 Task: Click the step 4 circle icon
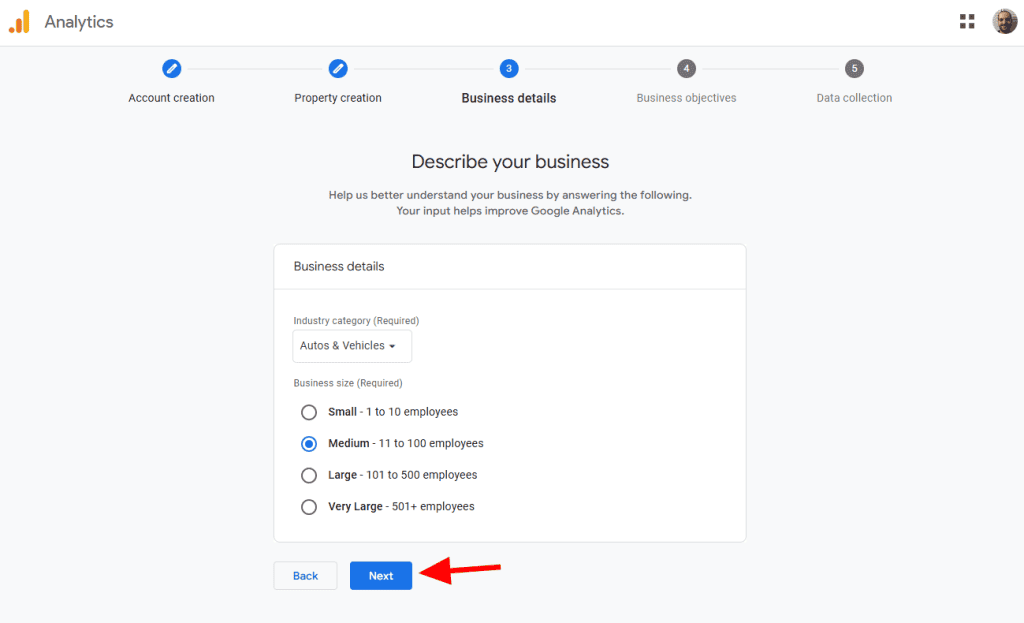[x=686, y=68]
